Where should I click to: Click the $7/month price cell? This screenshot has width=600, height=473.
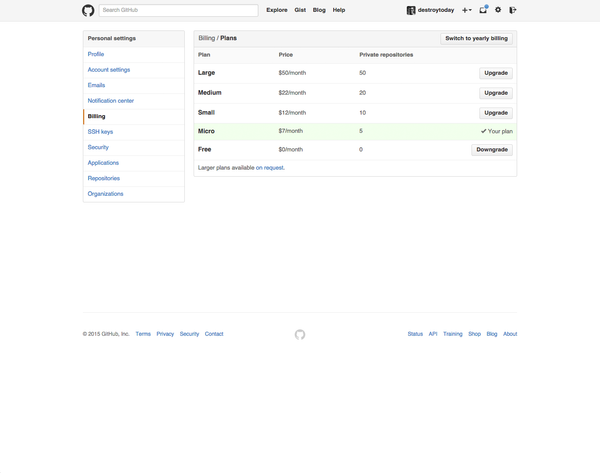291,131
